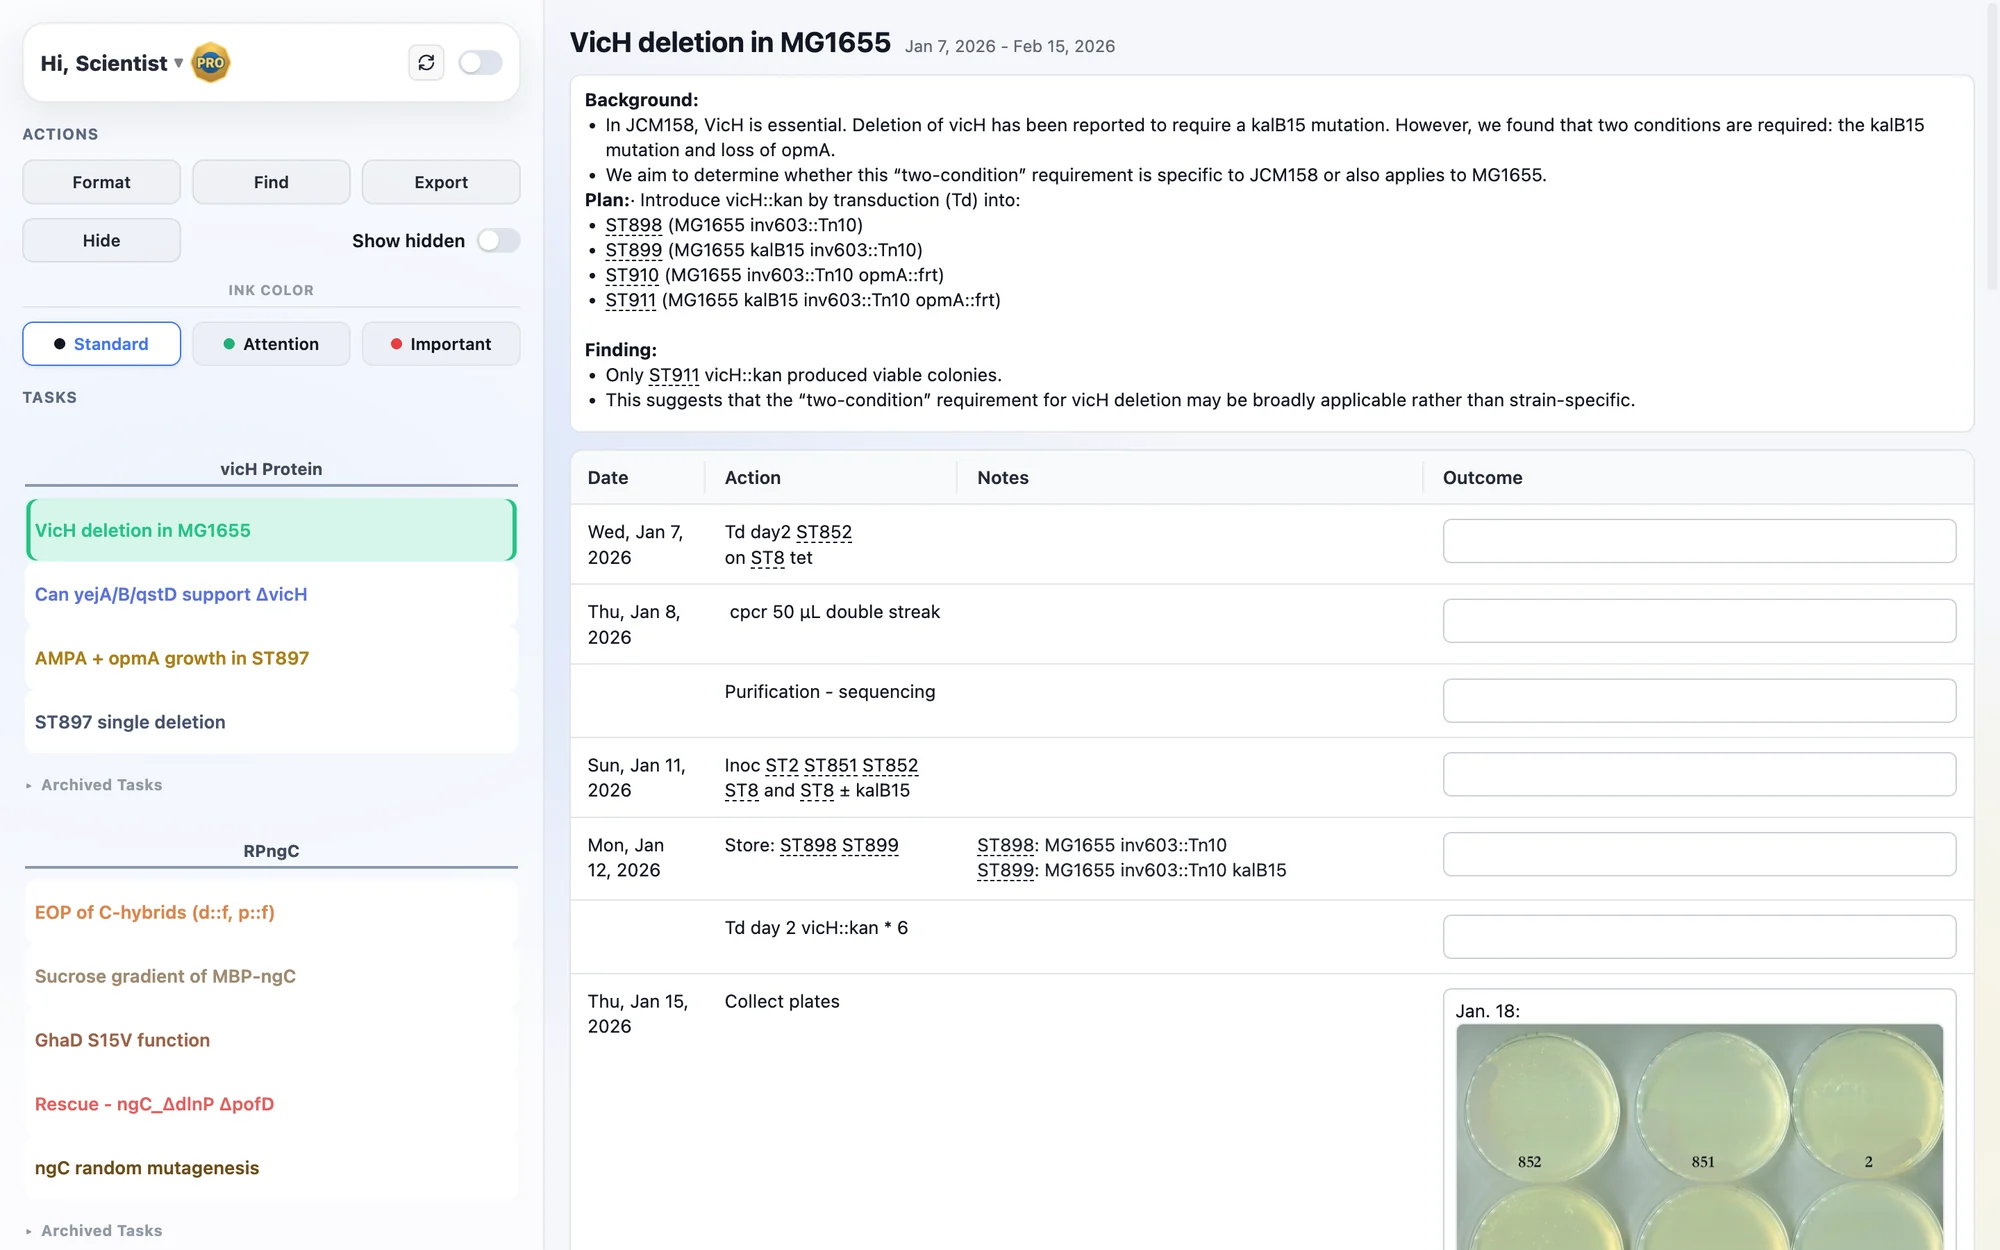Click 'cpcr 50 µL double streak' text

pos(835,612)
